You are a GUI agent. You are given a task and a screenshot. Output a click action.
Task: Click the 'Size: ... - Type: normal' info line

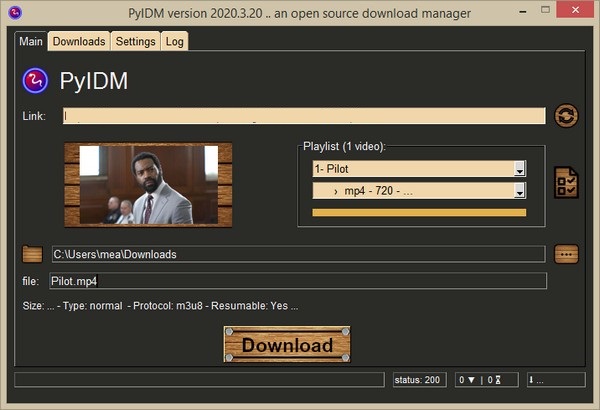tap(160, 306)
